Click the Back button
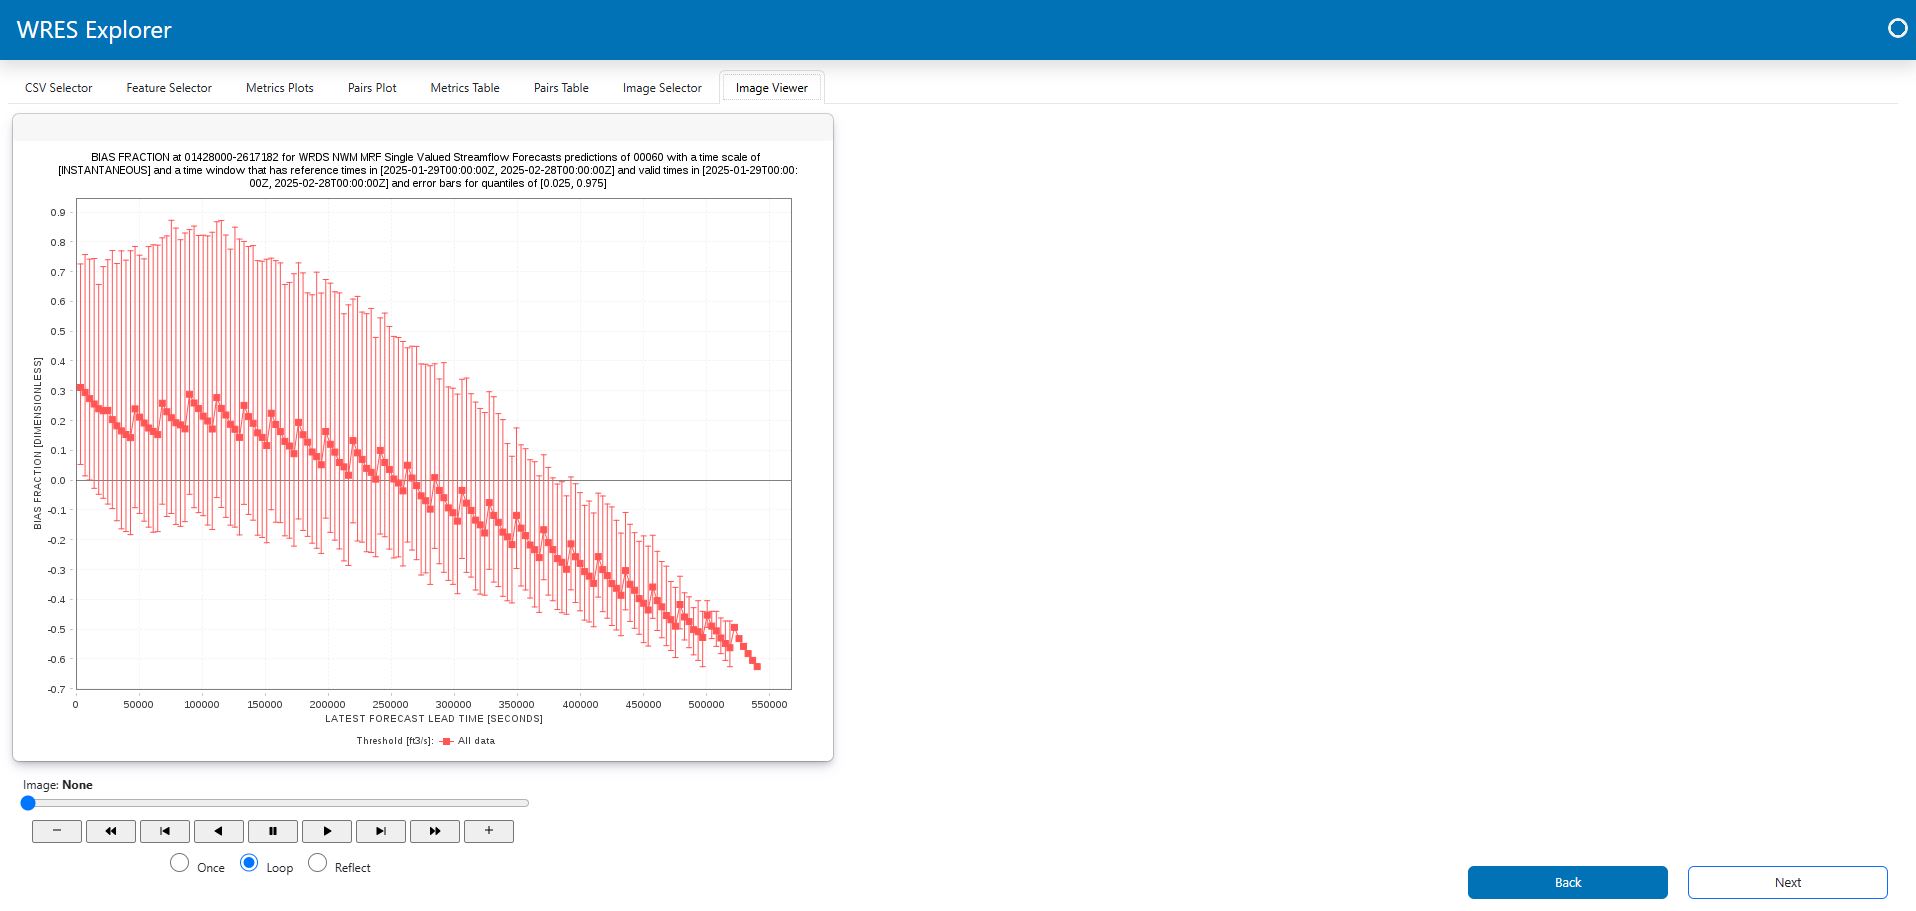Image resolution: width=1916 pixels, height=911 pixels. [1568, 882]
